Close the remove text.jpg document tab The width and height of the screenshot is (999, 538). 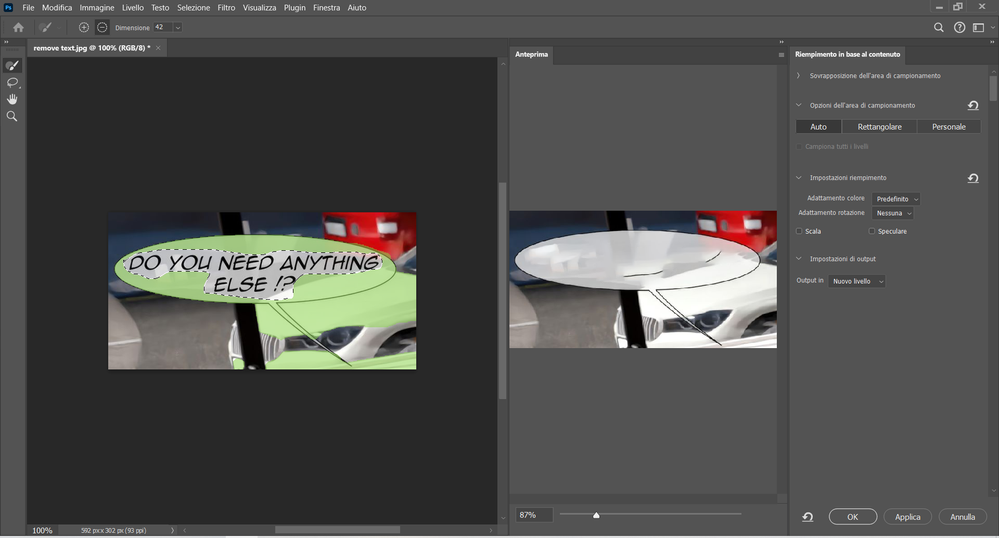pos(158,48)
